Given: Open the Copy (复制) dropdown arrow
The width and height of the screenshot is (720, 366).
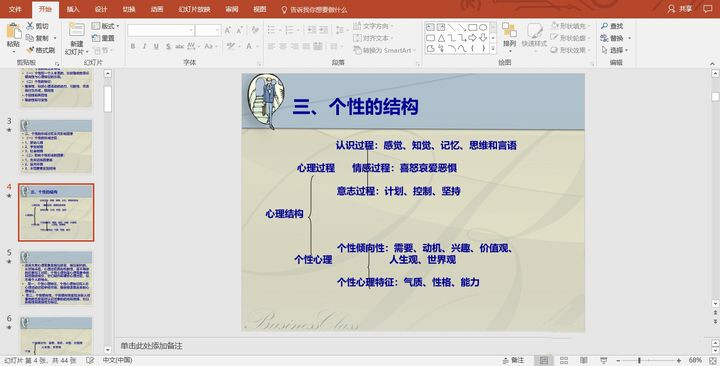Looking at the screenshot, I should click(x=55, y=38).
